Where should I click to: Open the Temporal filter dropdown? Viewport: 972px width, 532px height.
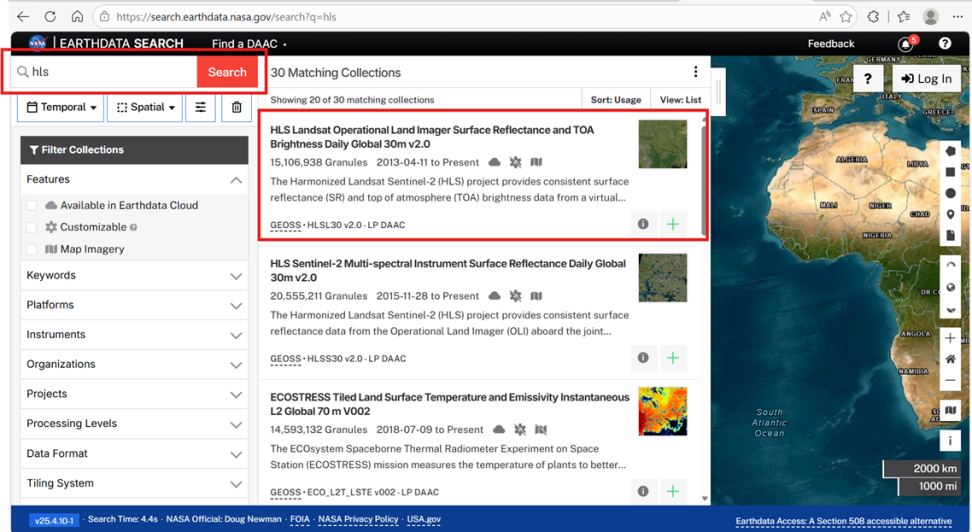click(61, 107)
